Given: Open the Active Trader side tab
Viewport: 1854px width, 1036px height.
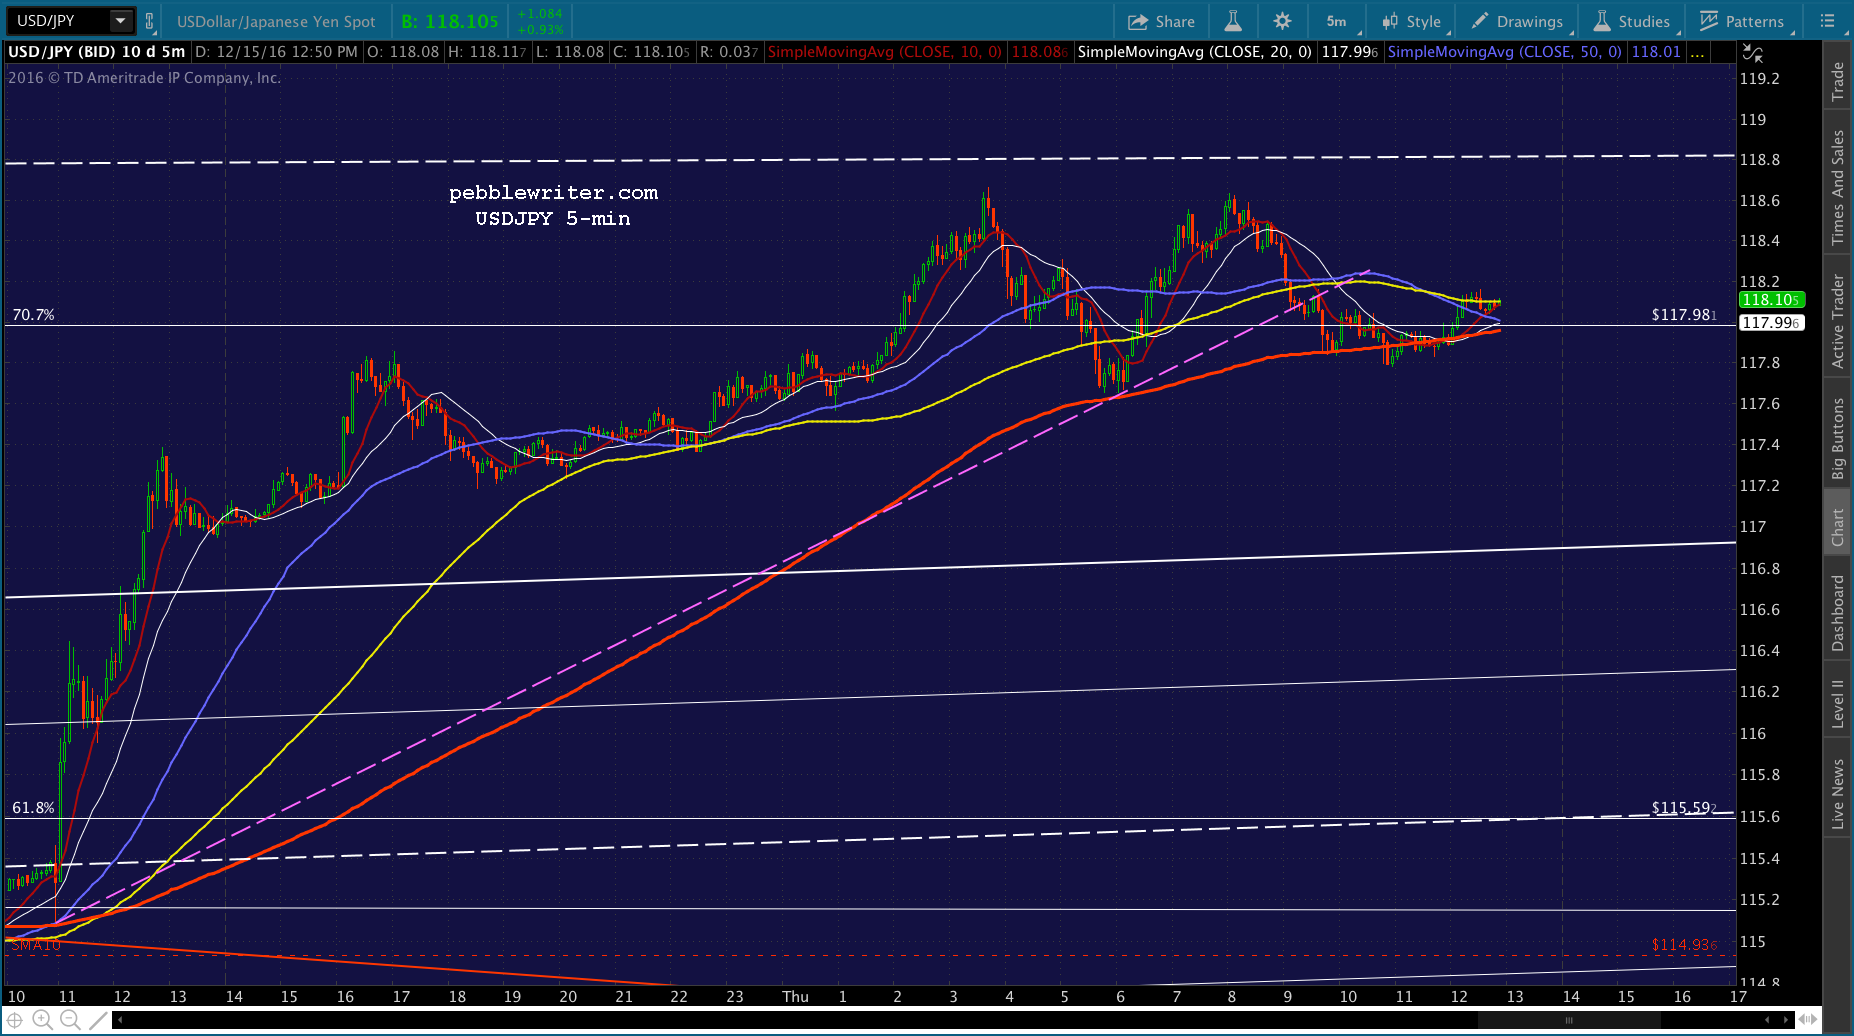Looking at the screenshot, I should point(1838,321).
